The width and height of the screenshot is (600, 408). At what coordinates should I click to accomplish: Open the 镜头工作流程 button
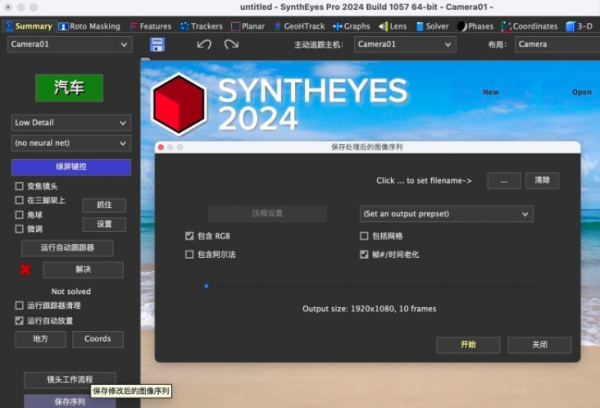coord(70,380)
